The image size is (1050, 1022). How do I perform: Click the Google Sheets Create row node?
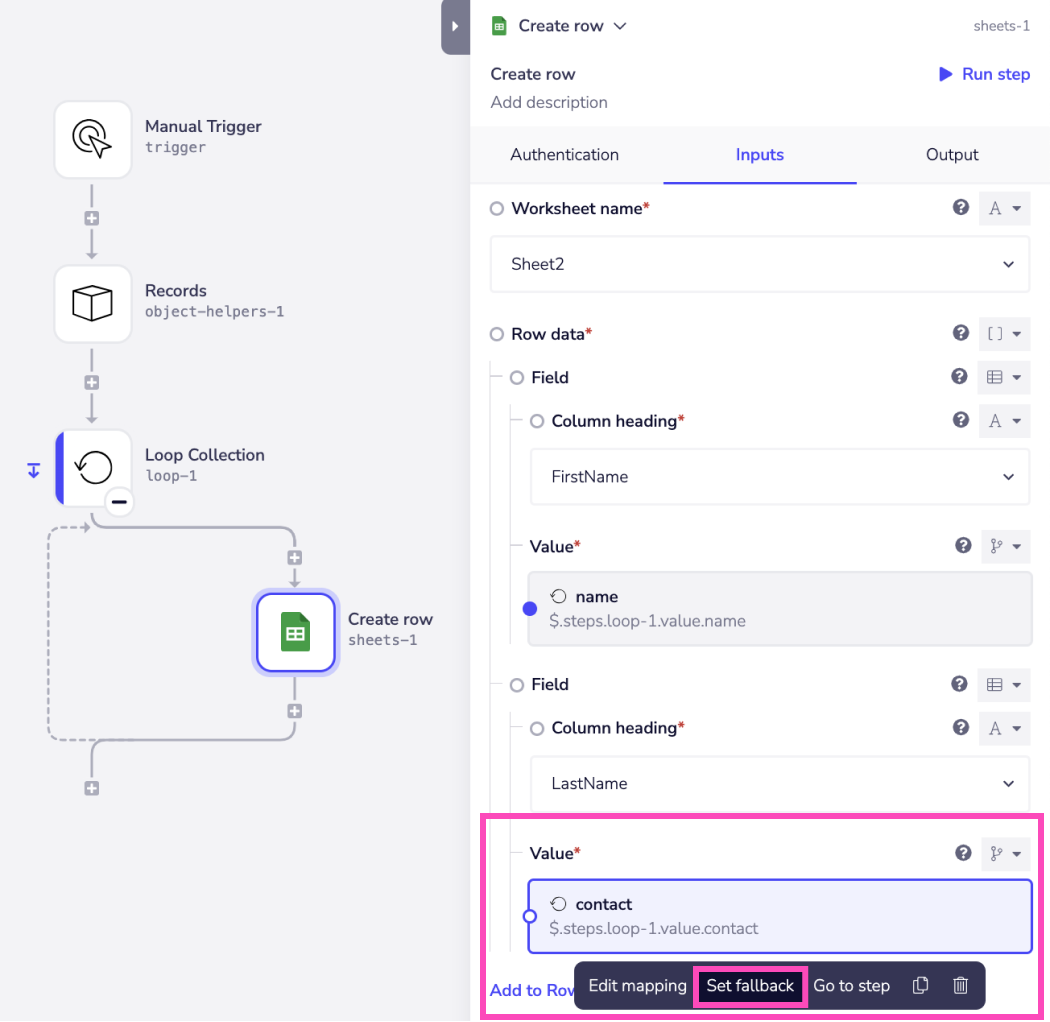(295, 632)
